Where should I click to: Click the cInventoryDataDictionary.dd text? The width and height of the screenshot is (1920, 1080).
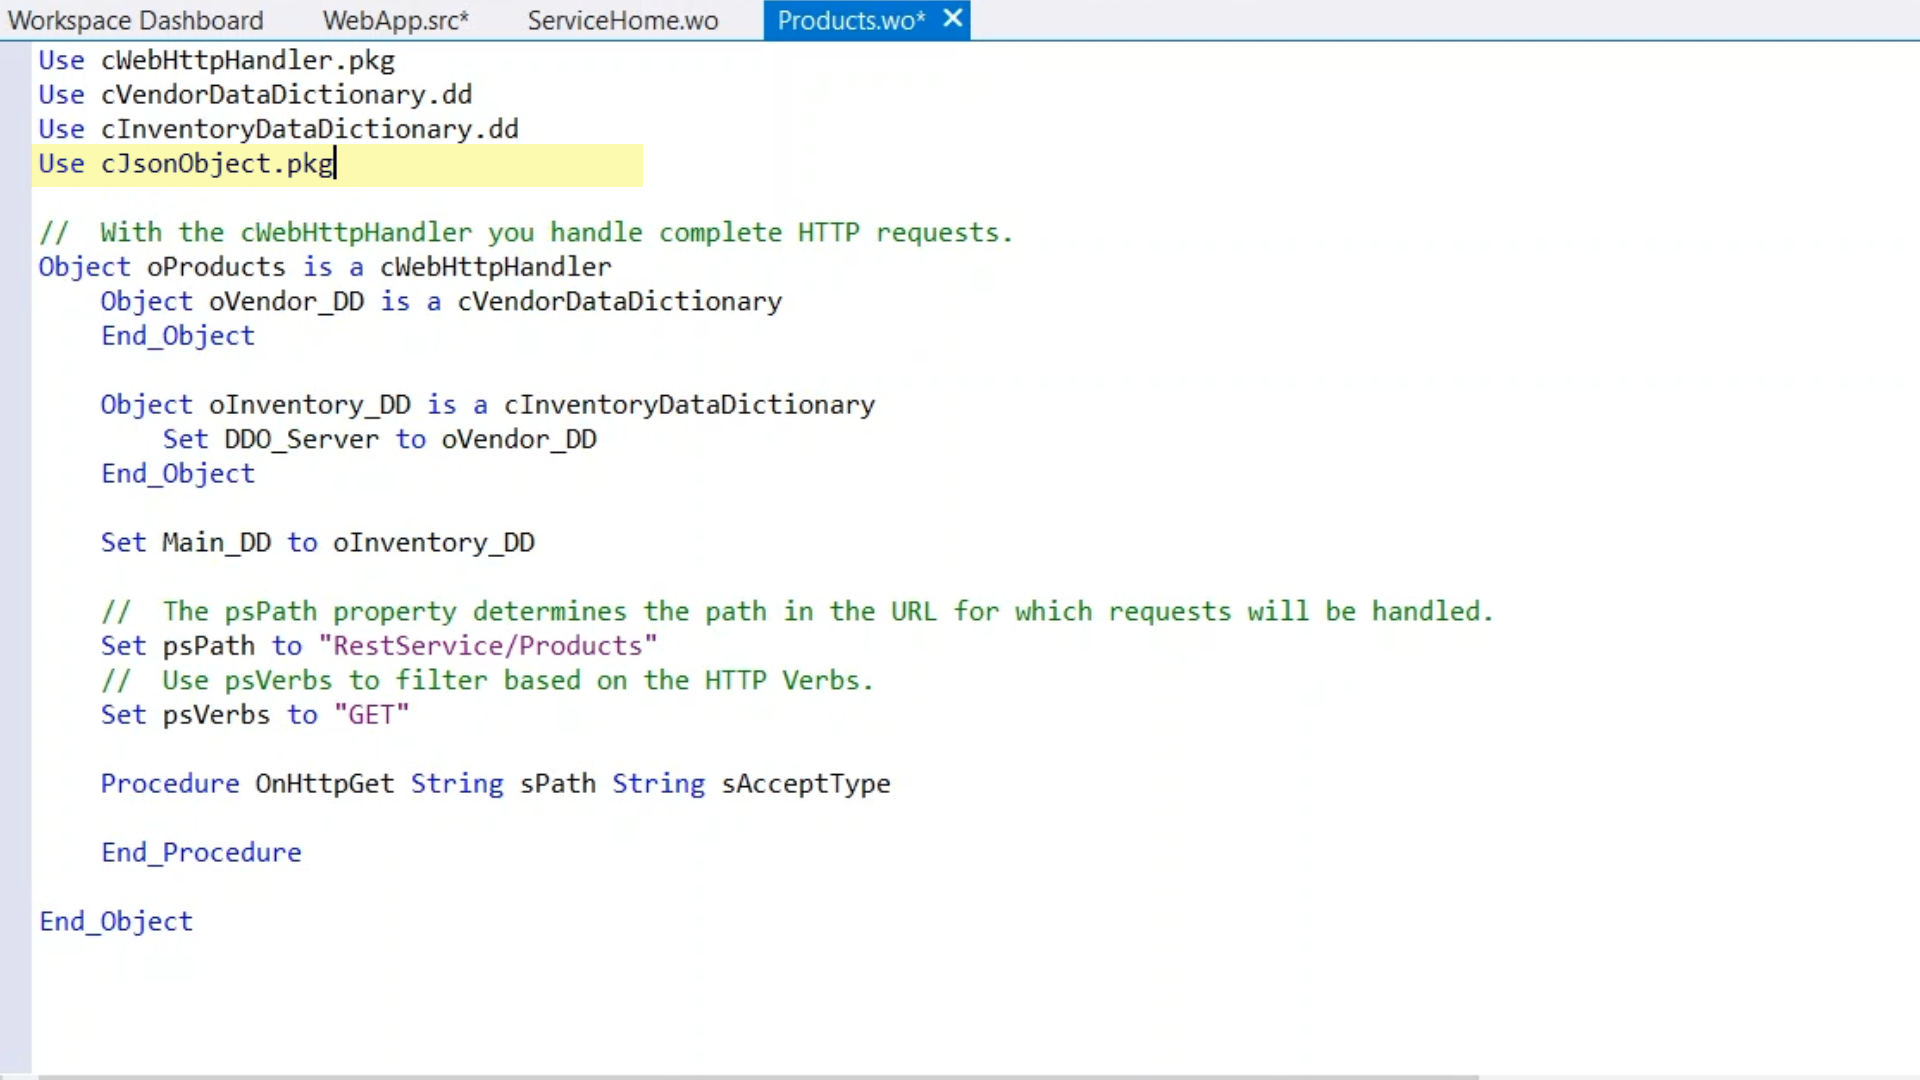pos(309,130)
